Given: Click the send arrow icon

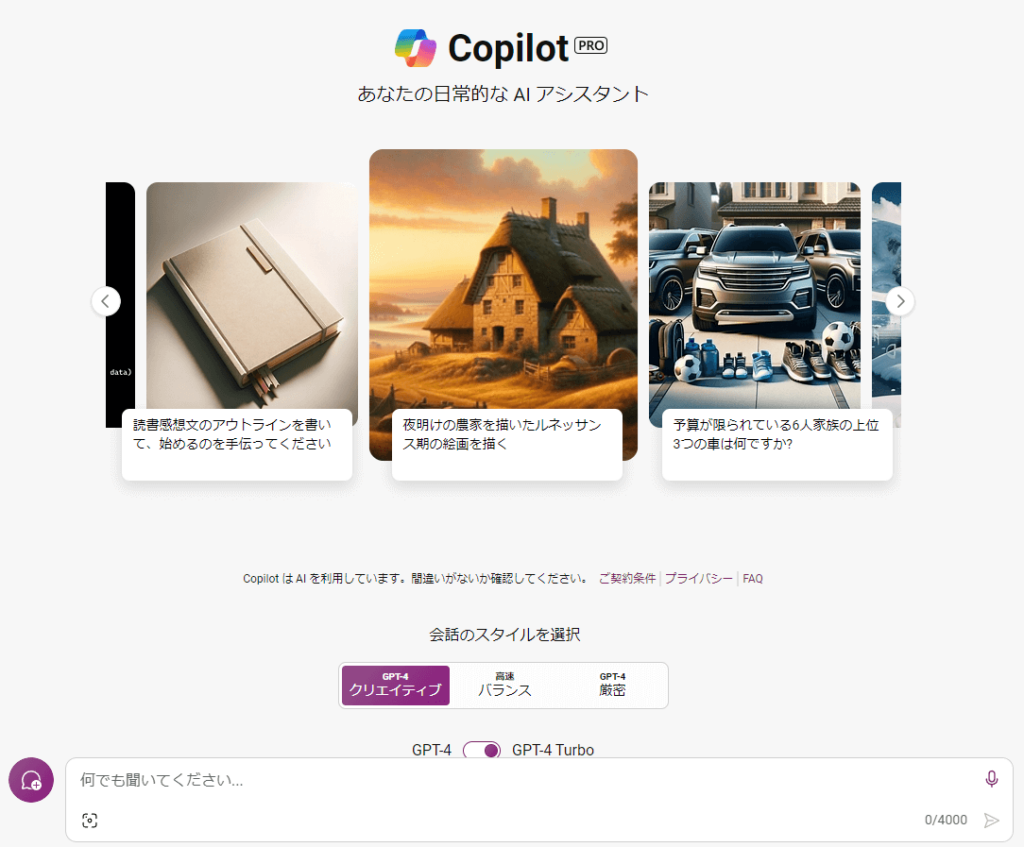Looking at the screenshot, I should 991,820.
